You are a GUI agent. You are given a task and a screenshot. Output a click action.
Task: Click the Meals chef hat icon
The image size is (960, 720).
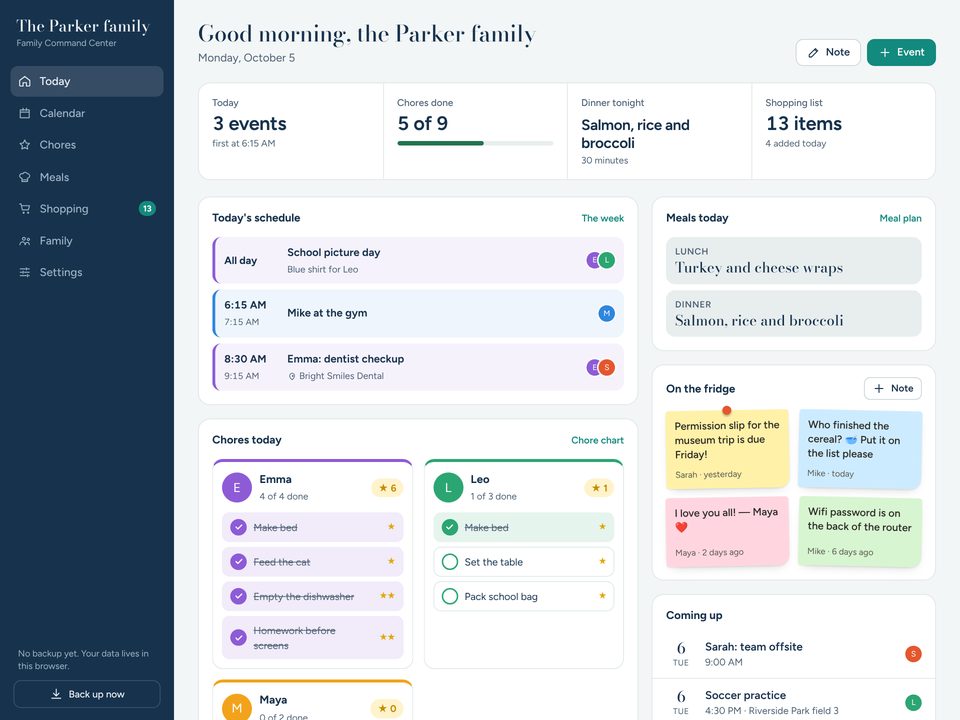(x=24, y=177)
